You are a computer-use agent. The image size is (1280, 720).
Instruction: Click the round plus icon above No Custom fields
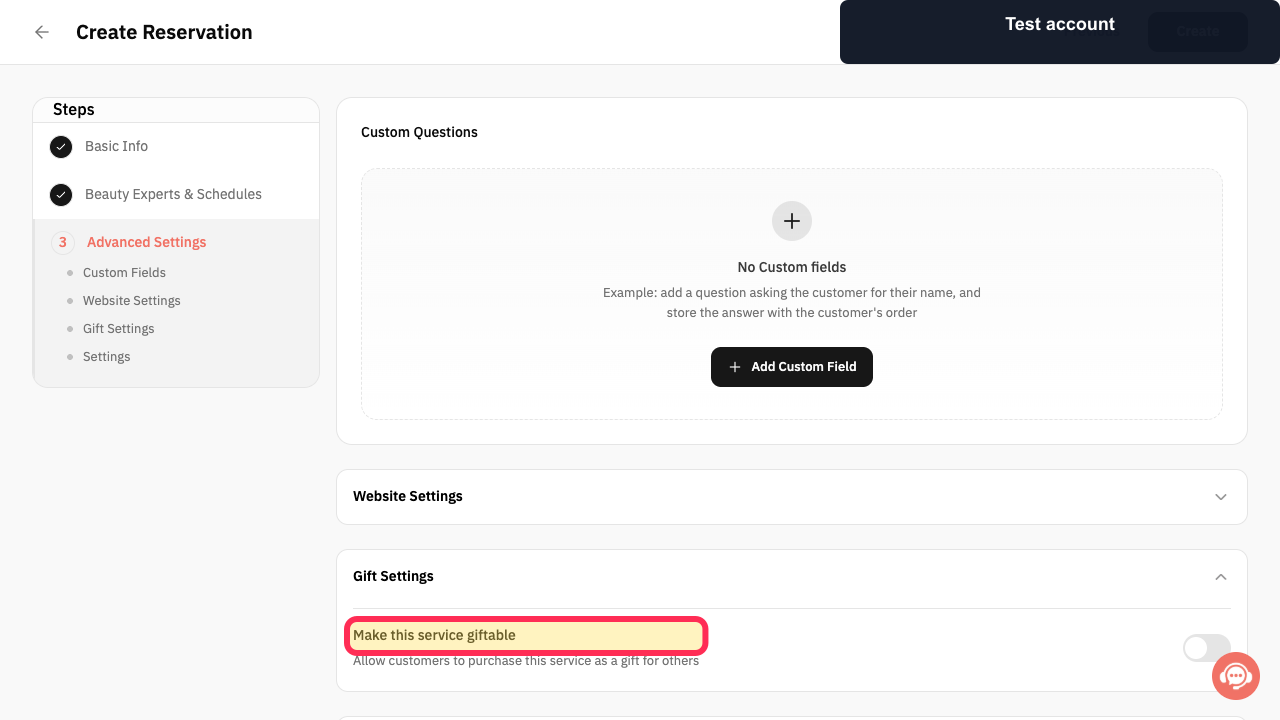click(792, 221)
